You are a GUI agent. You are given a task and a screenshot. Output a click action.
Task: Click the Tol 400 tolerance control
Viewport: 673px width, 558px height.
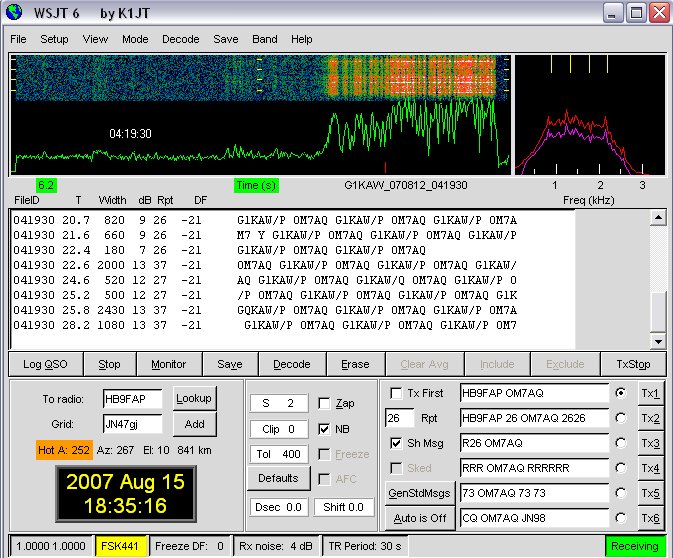click(x=277, y=454)
